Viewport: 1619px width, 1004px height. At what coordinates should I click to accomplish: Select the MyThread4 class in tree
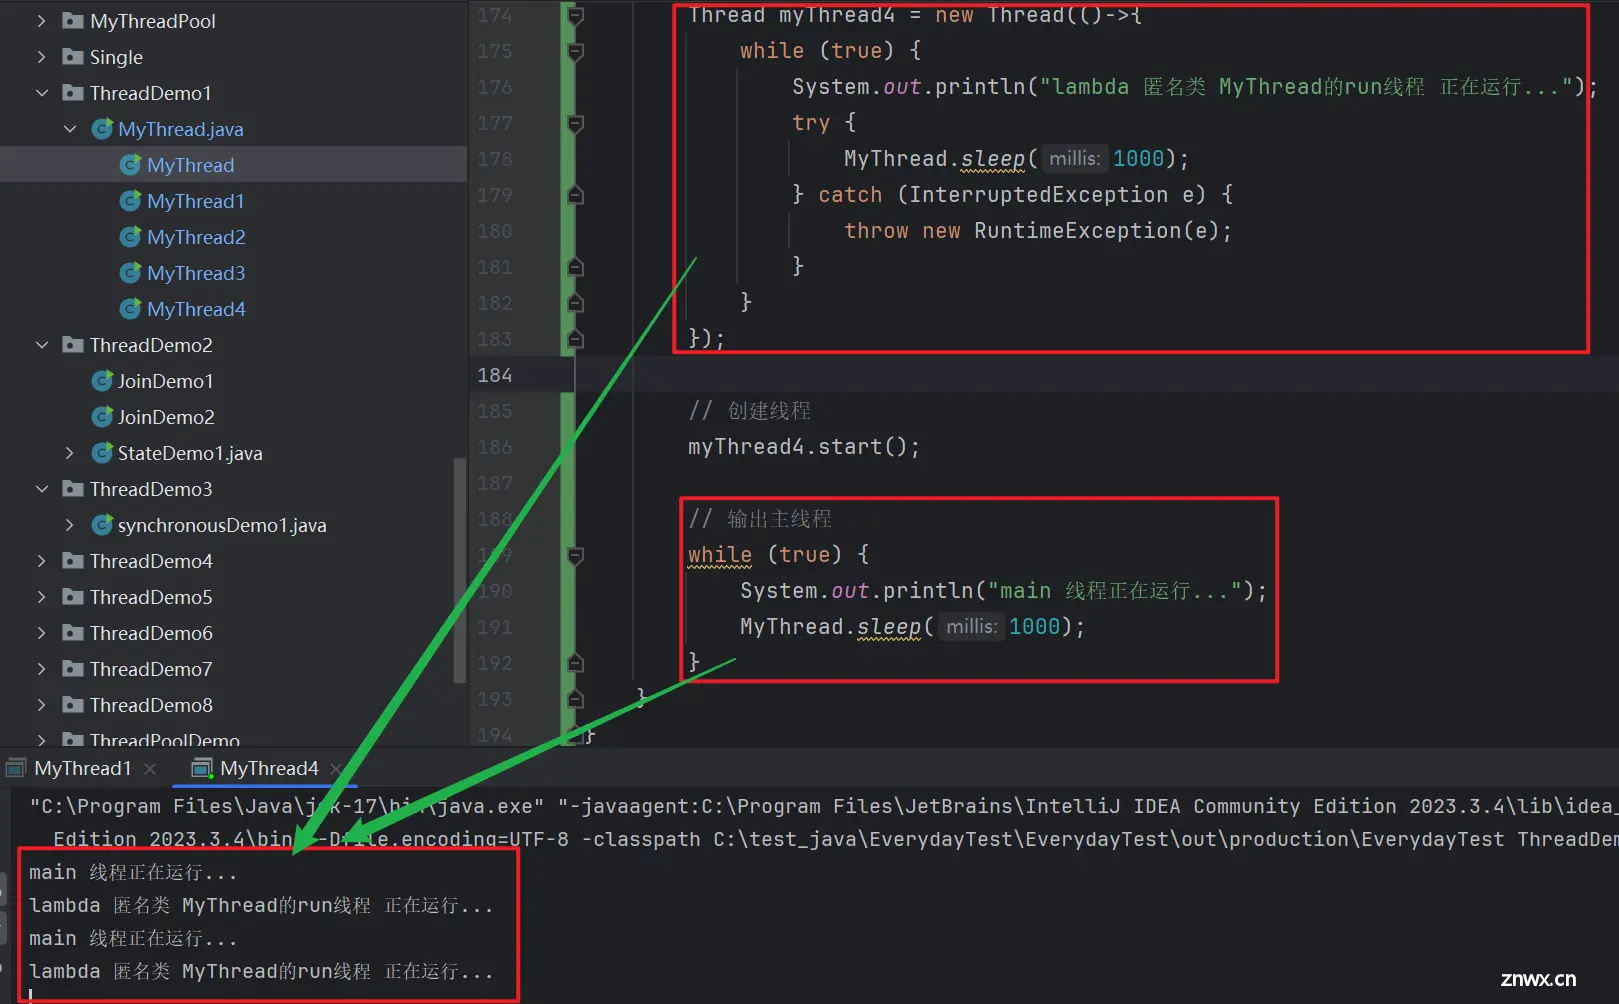pos(196,309)
